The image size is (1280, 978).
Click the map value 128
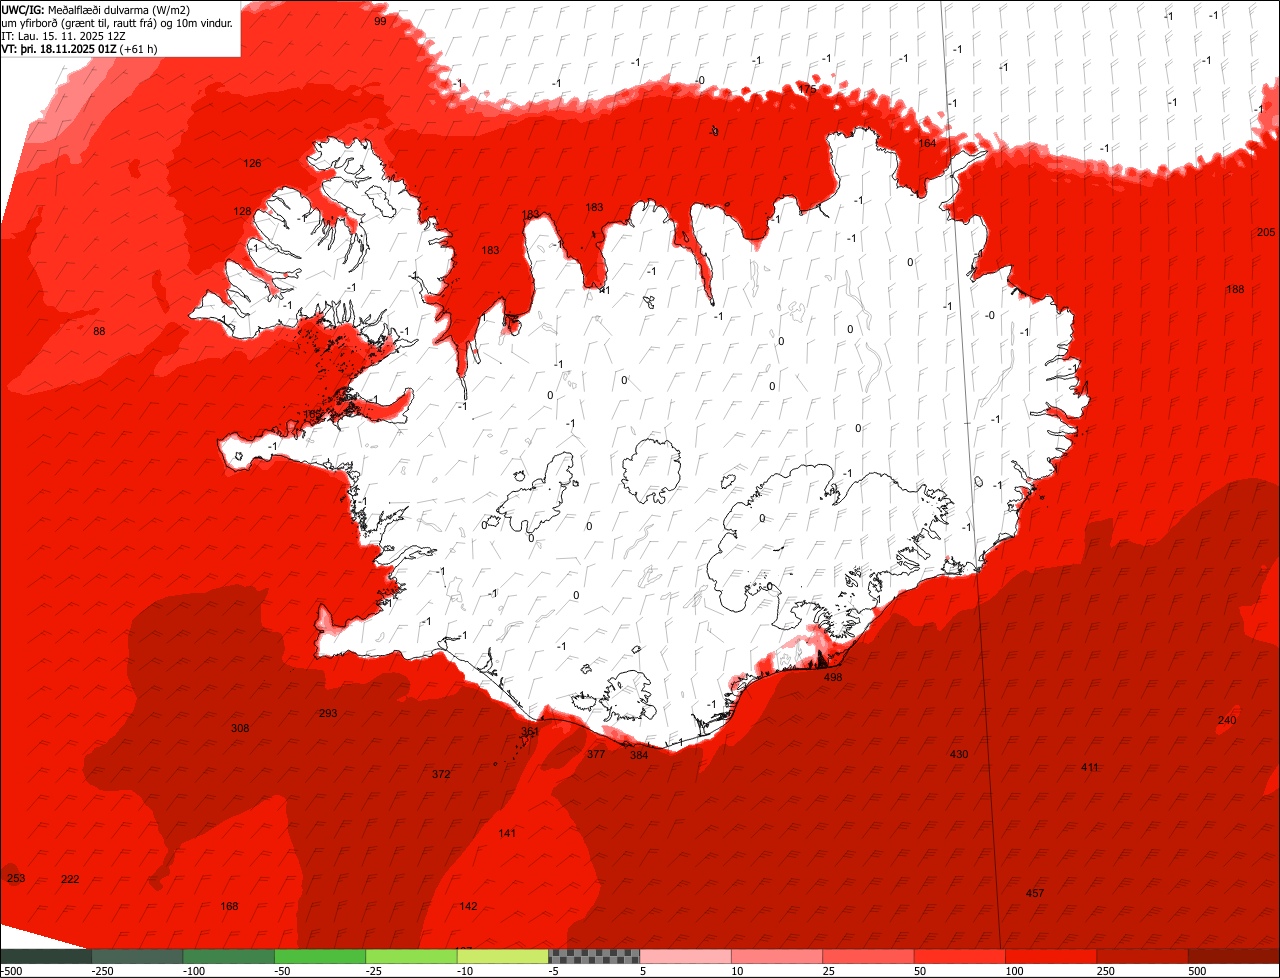coord(243,211)
